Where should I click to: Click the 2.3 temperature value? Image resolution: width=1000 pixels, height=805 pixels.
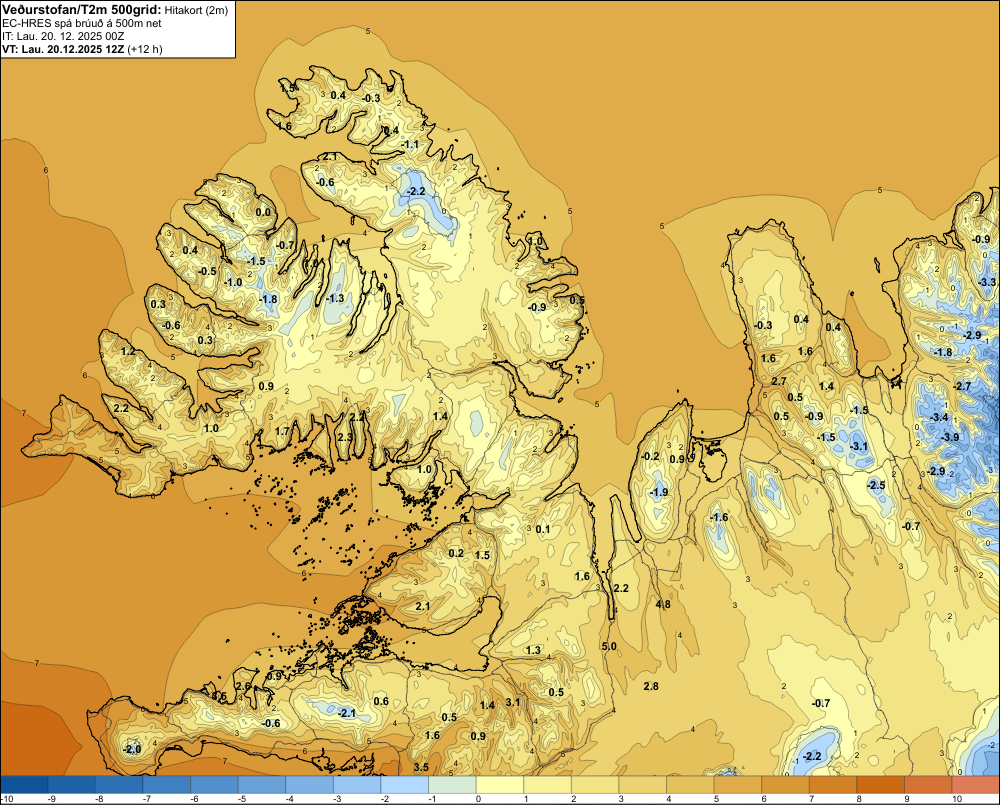pos(344,437)
